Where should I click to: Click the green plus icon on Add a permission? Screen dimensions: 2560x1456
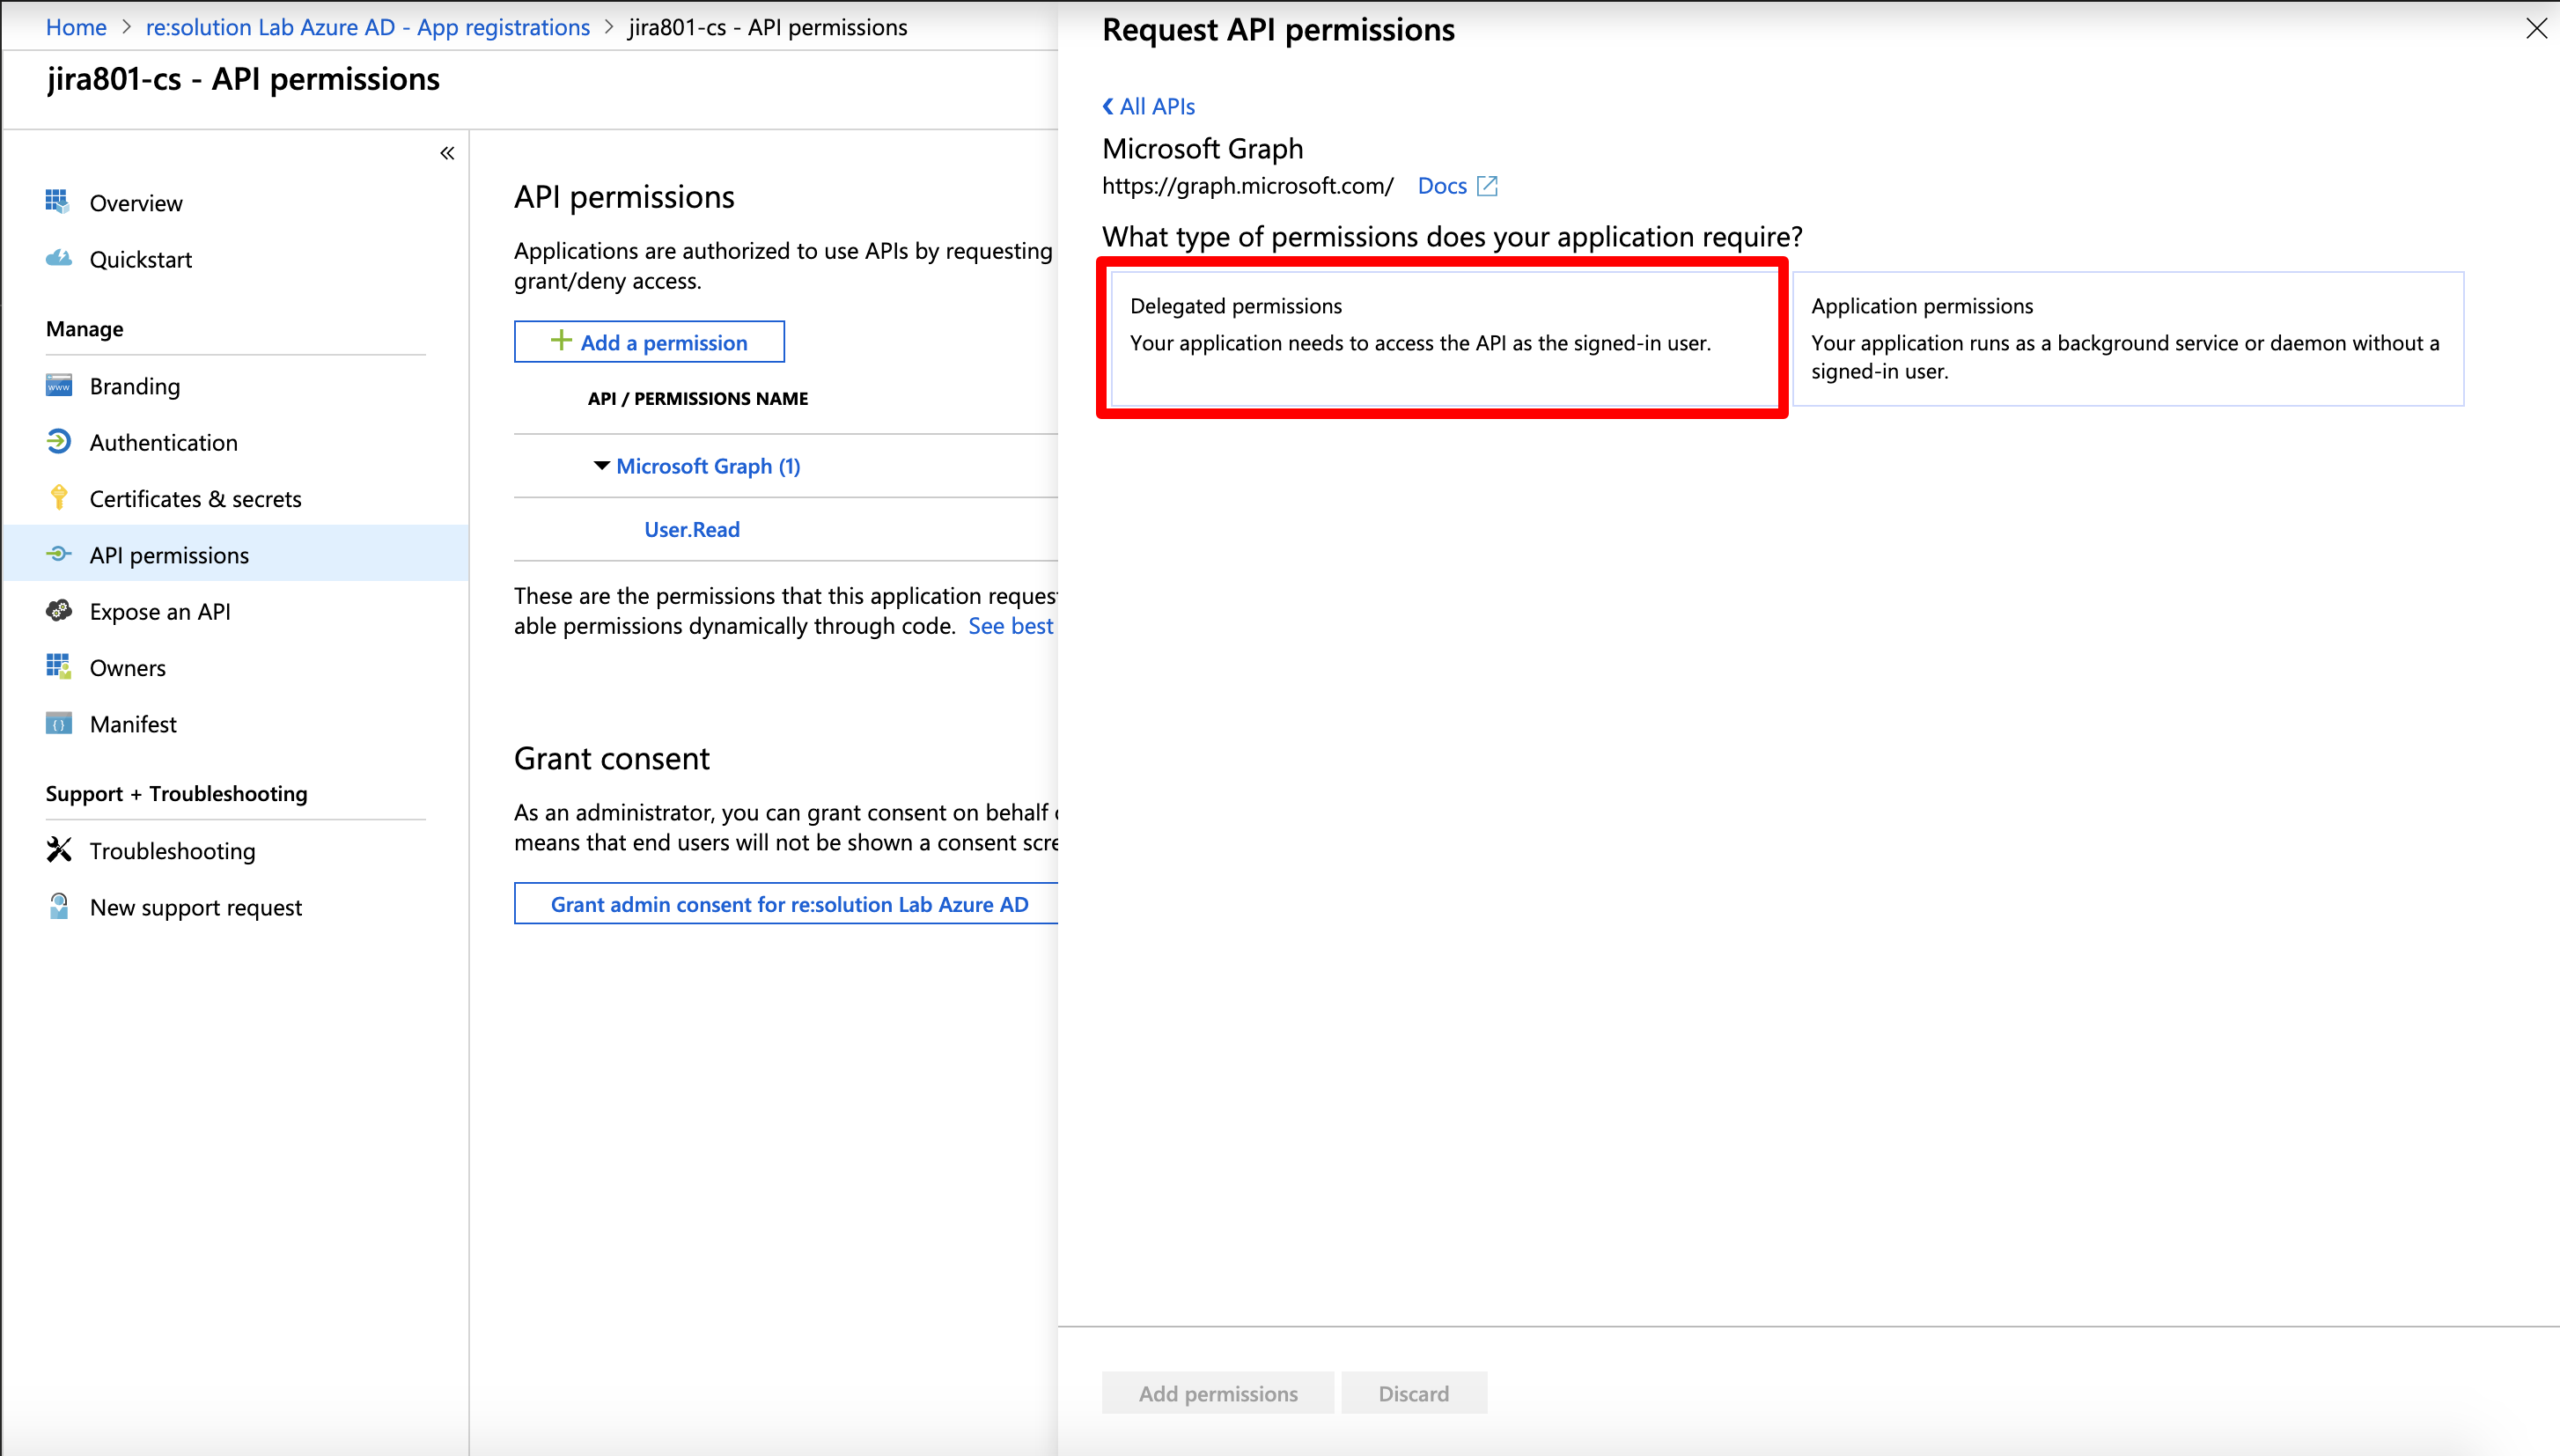point(561,341)
